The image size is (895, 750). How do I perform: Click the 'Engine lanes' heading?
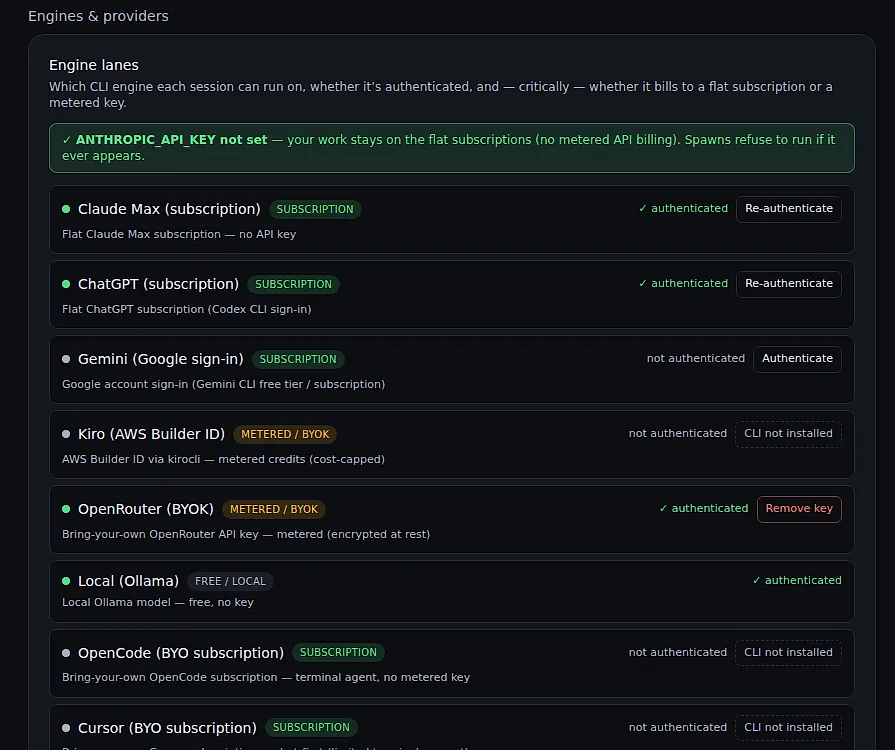[x=94, y=65]
